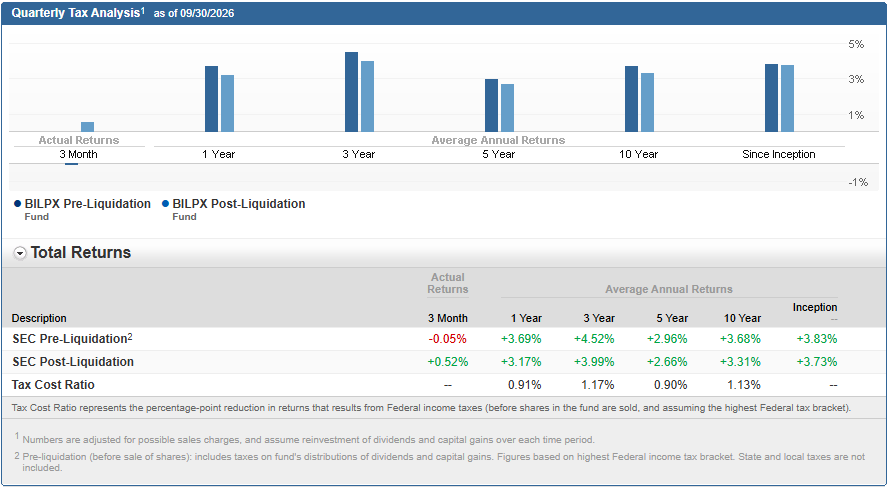The height and width of the screenshot is (487, 888).
Task: Select BILPX Post-Liquidation legend label
Action: 238,204
